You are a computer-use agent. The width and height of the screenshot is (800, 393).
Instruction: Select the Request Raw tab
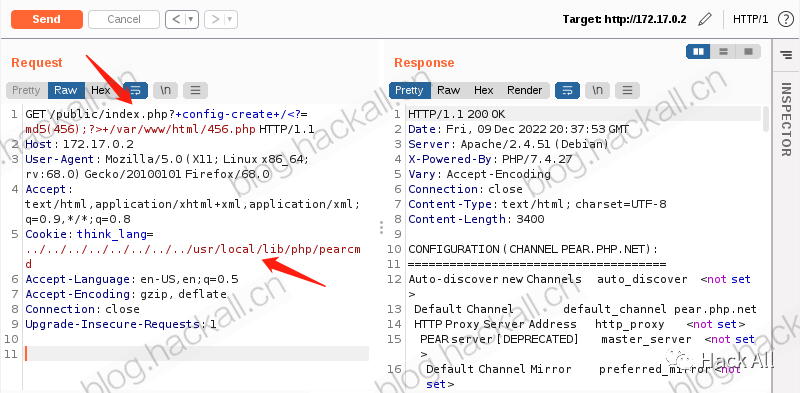click(x=66, y=90)
